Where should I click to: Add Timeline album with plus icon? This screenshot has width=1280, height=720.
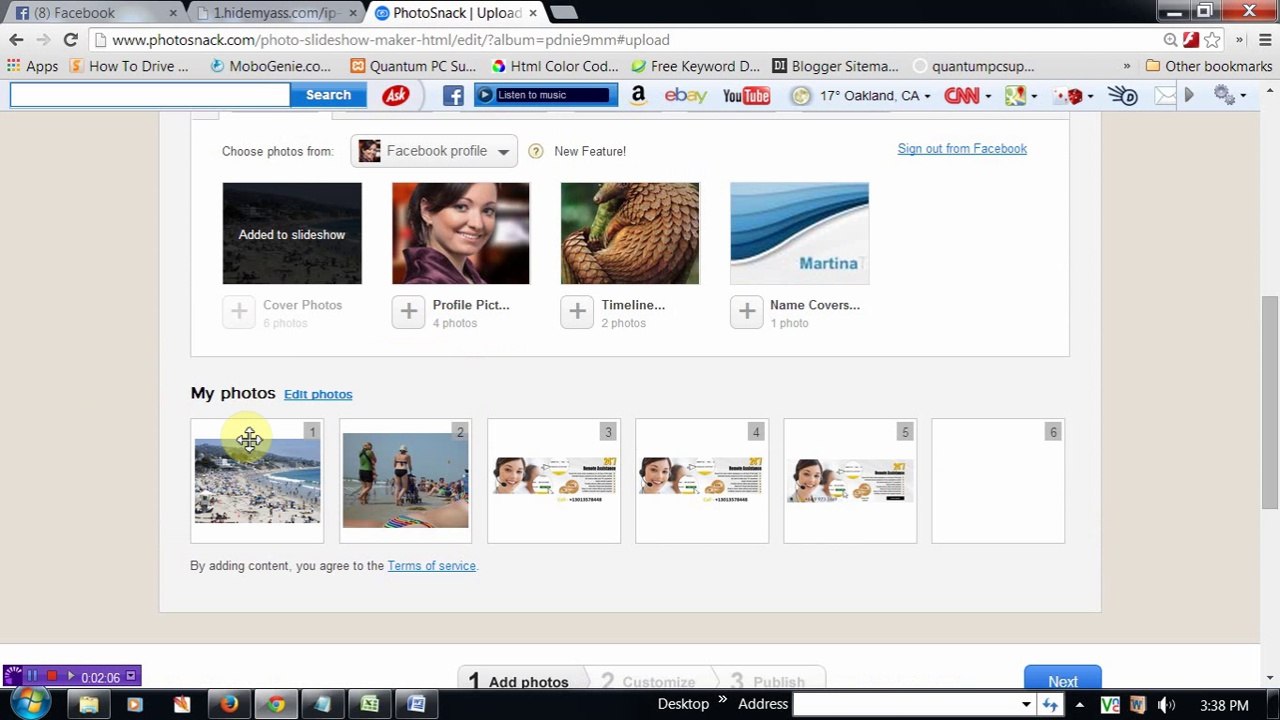pyautogui.click(x=577, y=312)
